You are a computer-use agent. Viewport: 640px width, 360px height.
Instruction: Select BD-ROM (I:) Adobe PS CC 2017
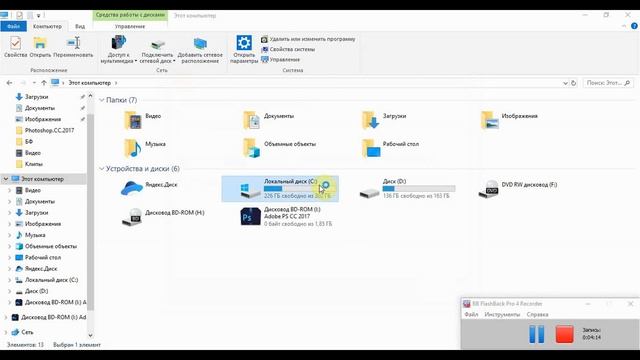point(287,216)
